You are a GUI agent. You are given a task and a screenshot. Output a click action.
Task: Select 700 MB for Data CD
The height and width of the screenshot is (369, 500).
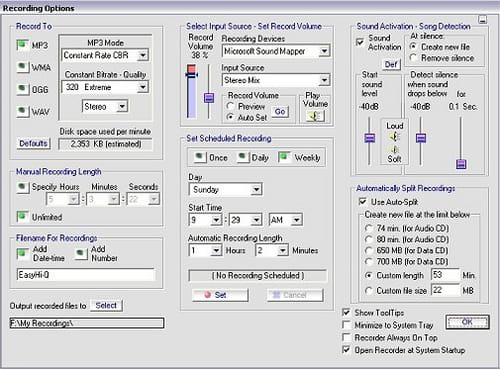(x=368, y=262)
